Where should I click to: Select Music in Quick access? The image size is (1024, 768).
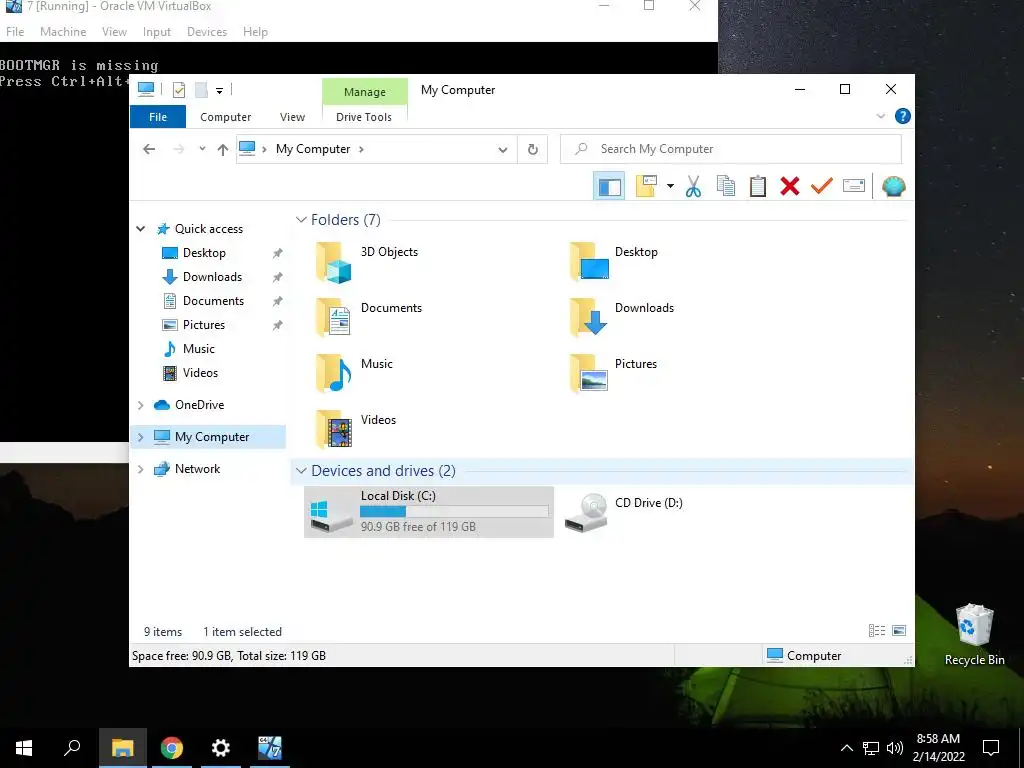click(199, 349)
